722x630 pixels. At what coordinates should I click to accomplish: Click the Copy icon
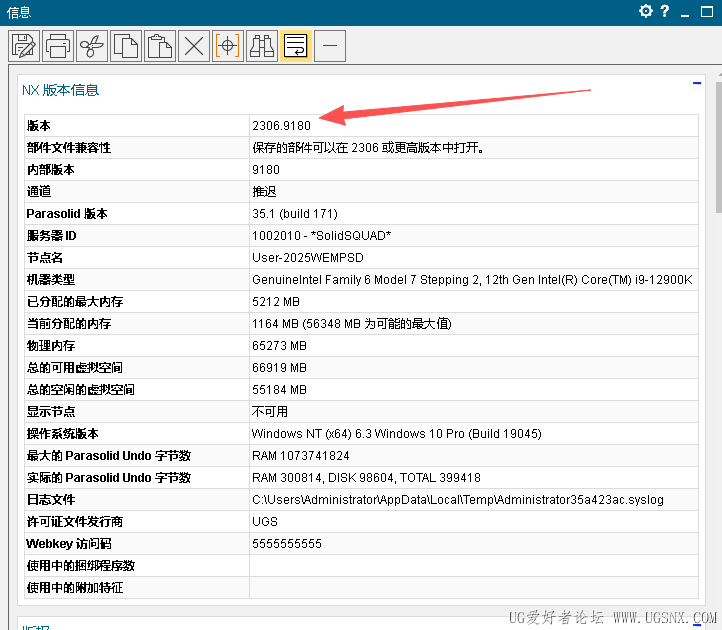point(126,46)
